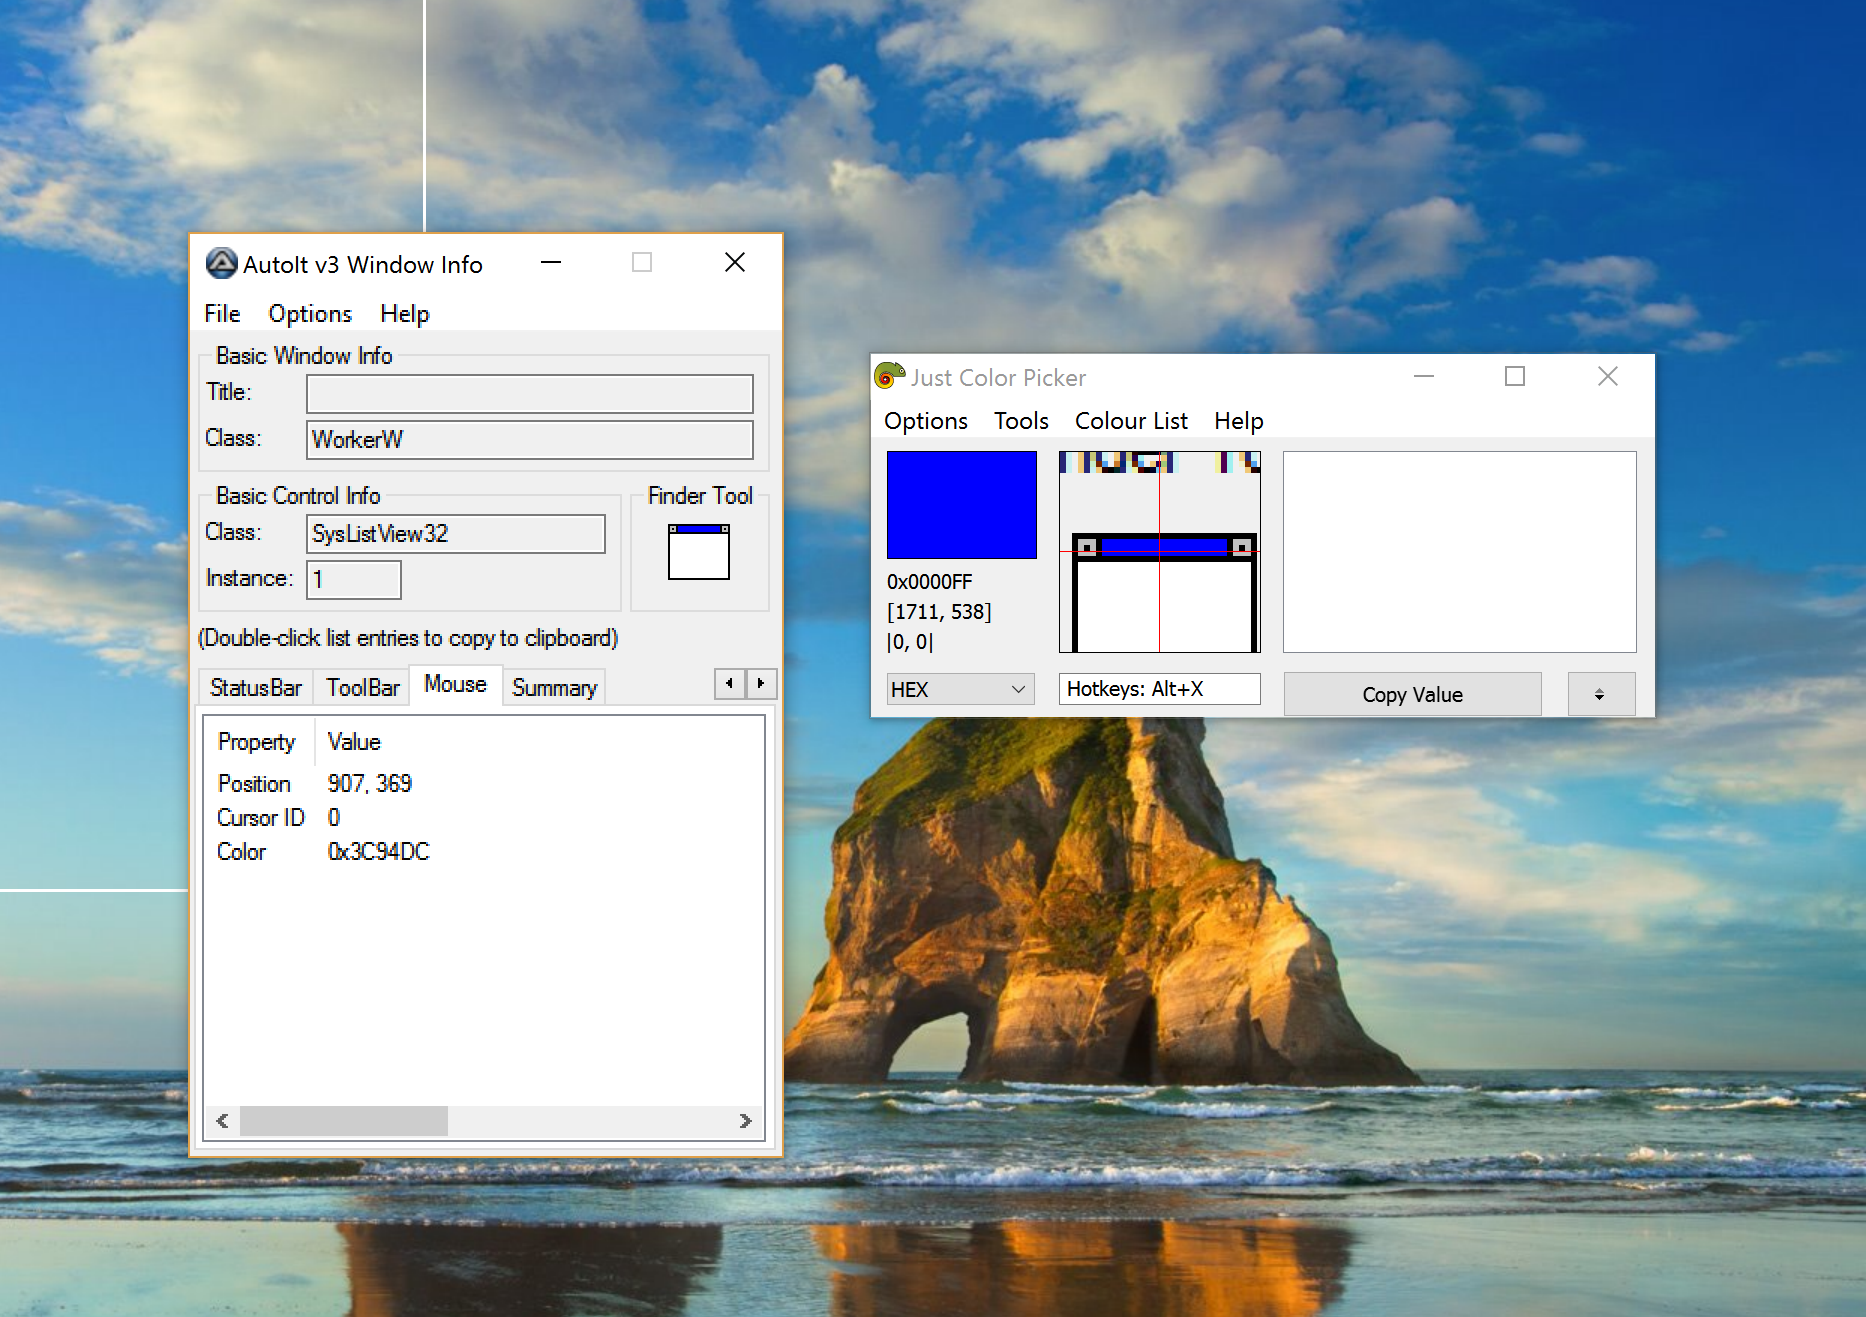Open Help menu in Just Color Picker
Viewport: 1866px width, 1317px height.
pyautogui.click(x=1238, y=421)
